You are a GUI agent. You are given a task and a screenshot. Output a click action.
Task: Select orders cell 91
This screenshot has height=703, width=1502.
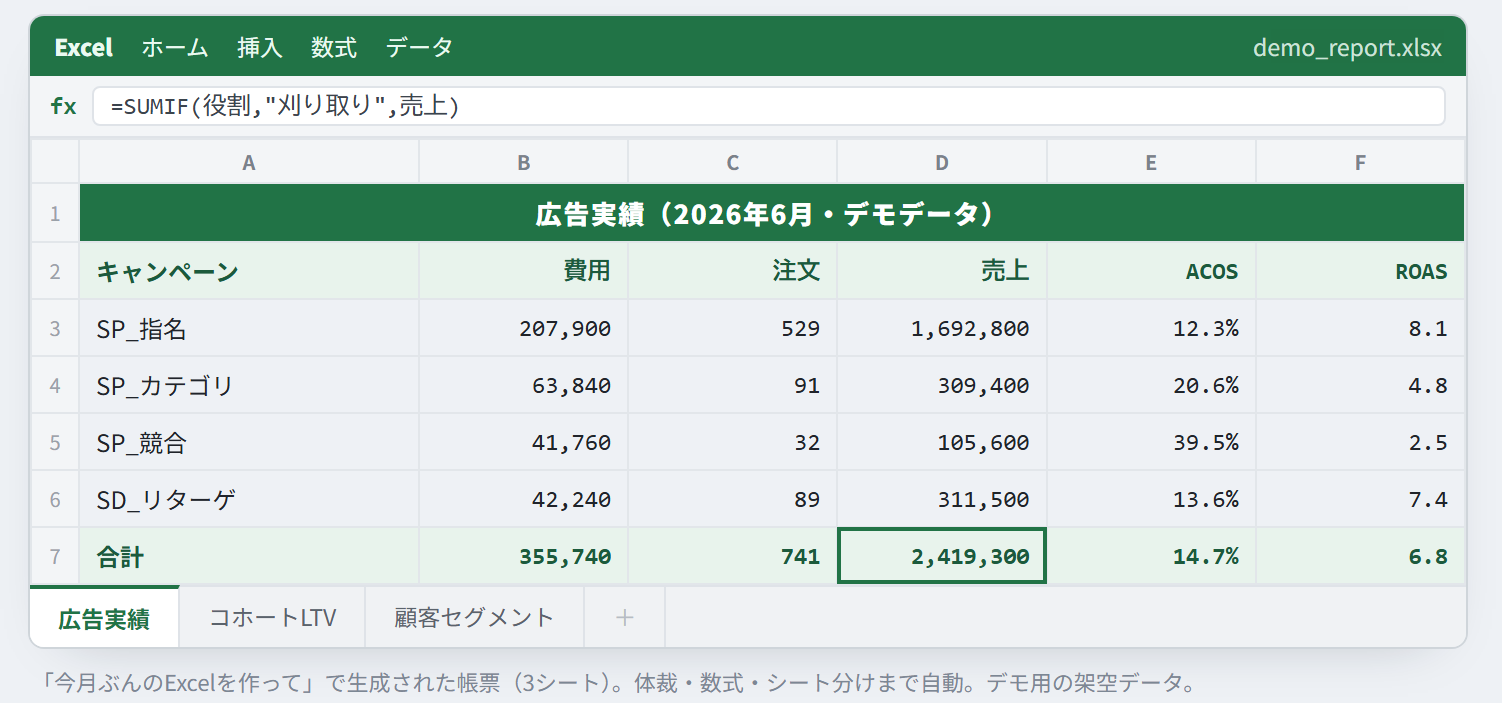point(733,385)
